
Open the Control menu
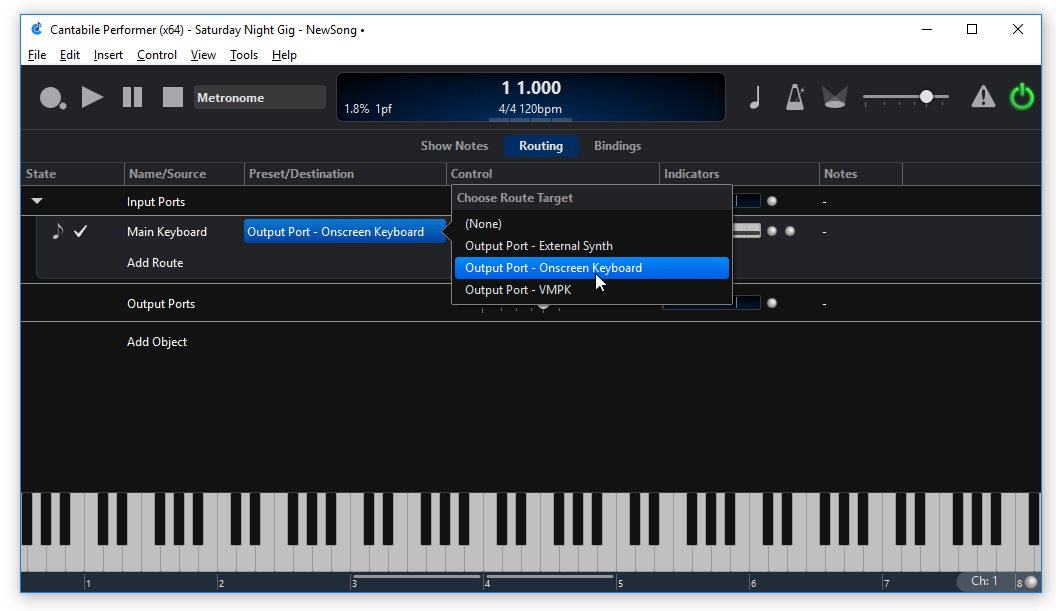pyautogui.click(x=156, y=55)
